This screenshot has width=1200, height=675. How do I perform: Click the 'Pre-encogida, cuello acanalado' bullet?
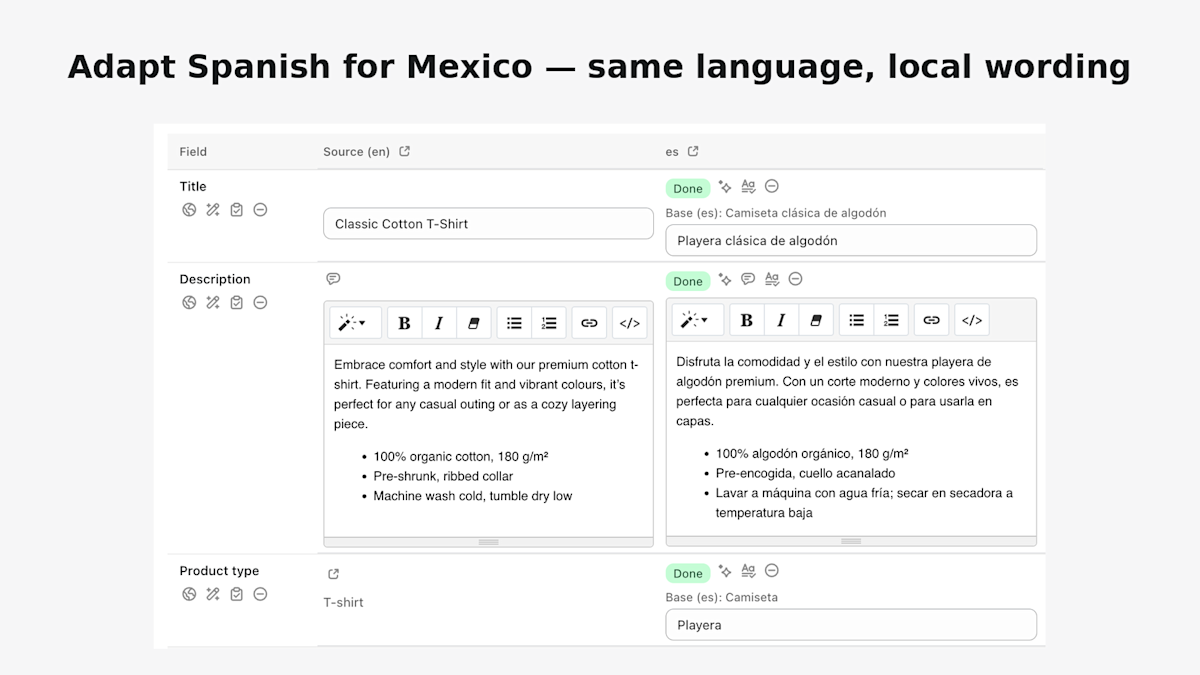806,473
